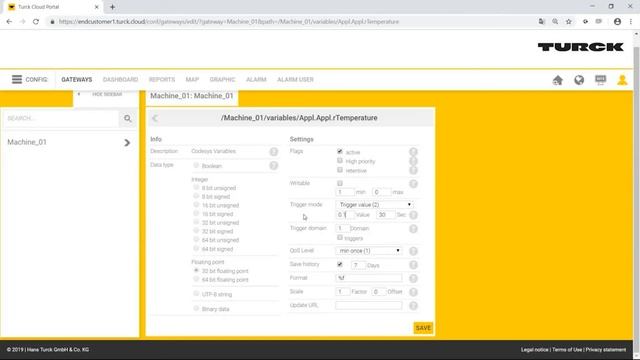Screen dimensions: 640x360
Task: Click the sidebar SEARCH input field
Action: (61, 118)
